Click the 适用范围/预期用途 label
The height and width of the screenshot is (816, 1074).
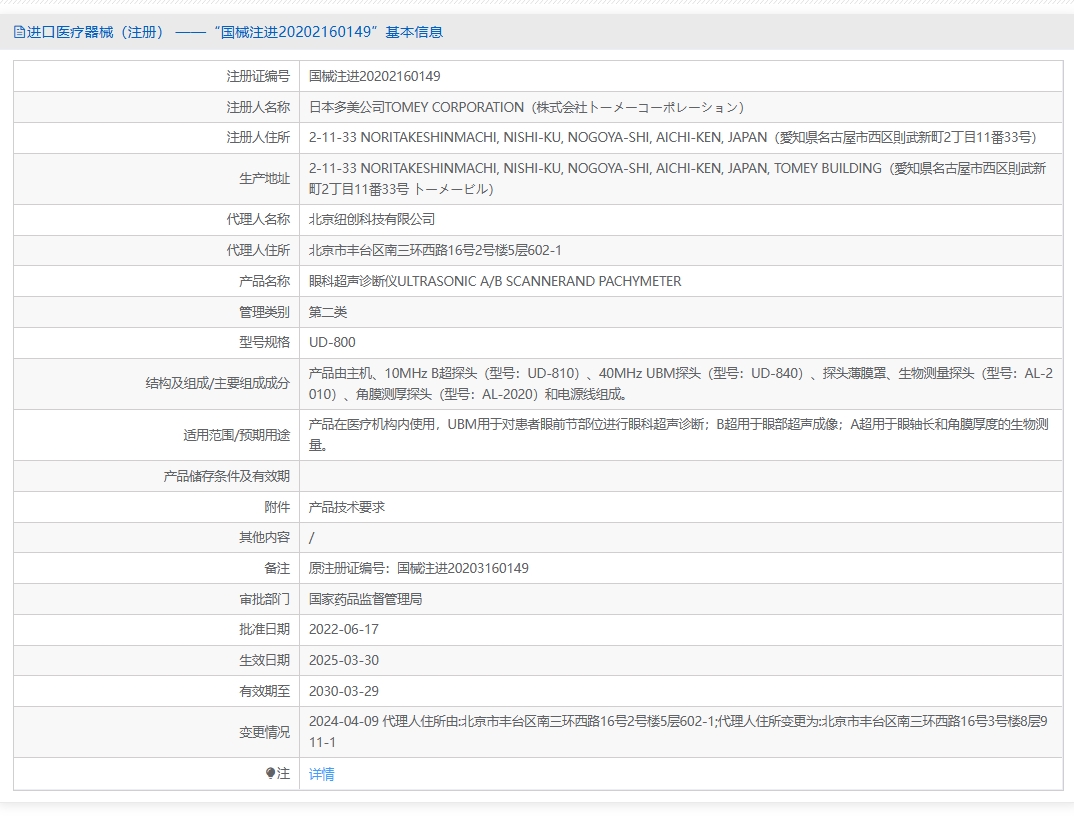coord(237,436)
